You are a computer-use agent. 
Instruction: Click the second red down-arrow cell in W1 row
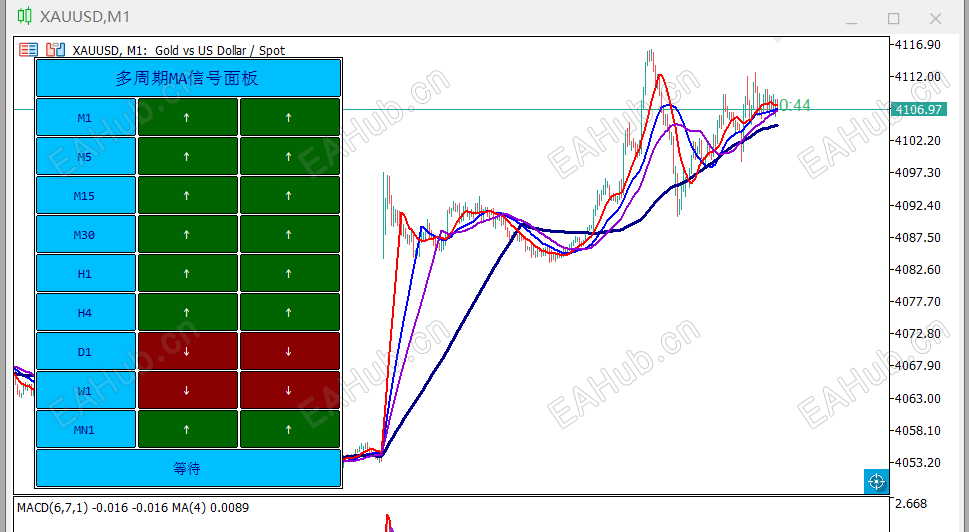tap(289, 390)
